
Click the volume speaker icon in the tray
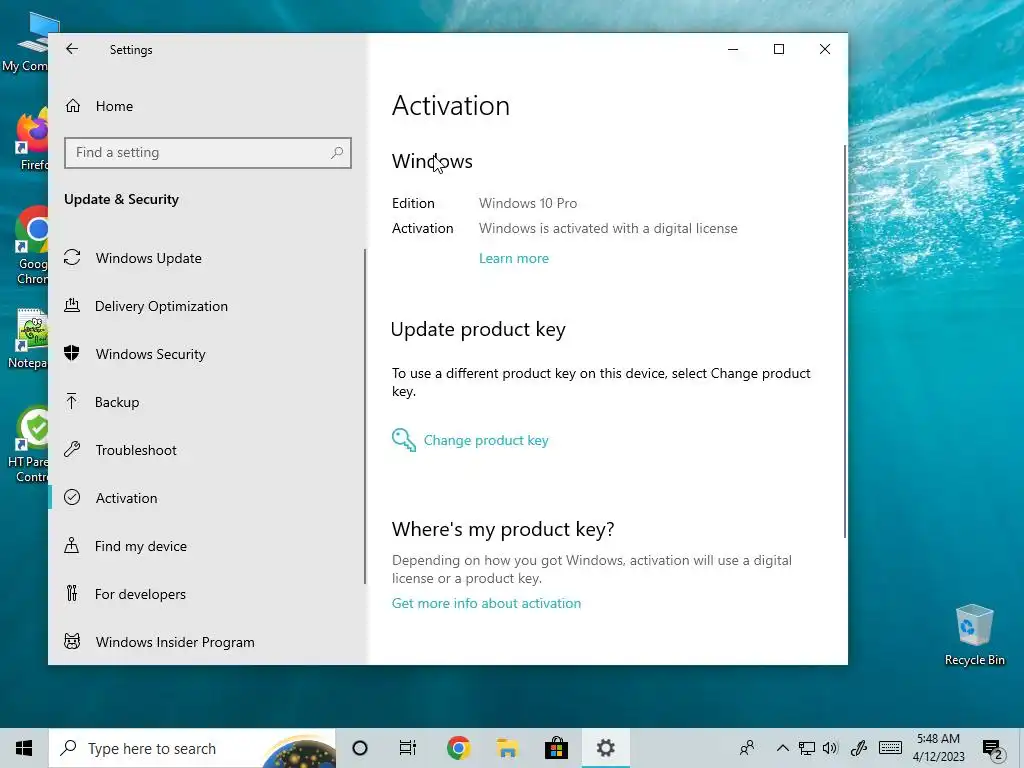point(830,748)
